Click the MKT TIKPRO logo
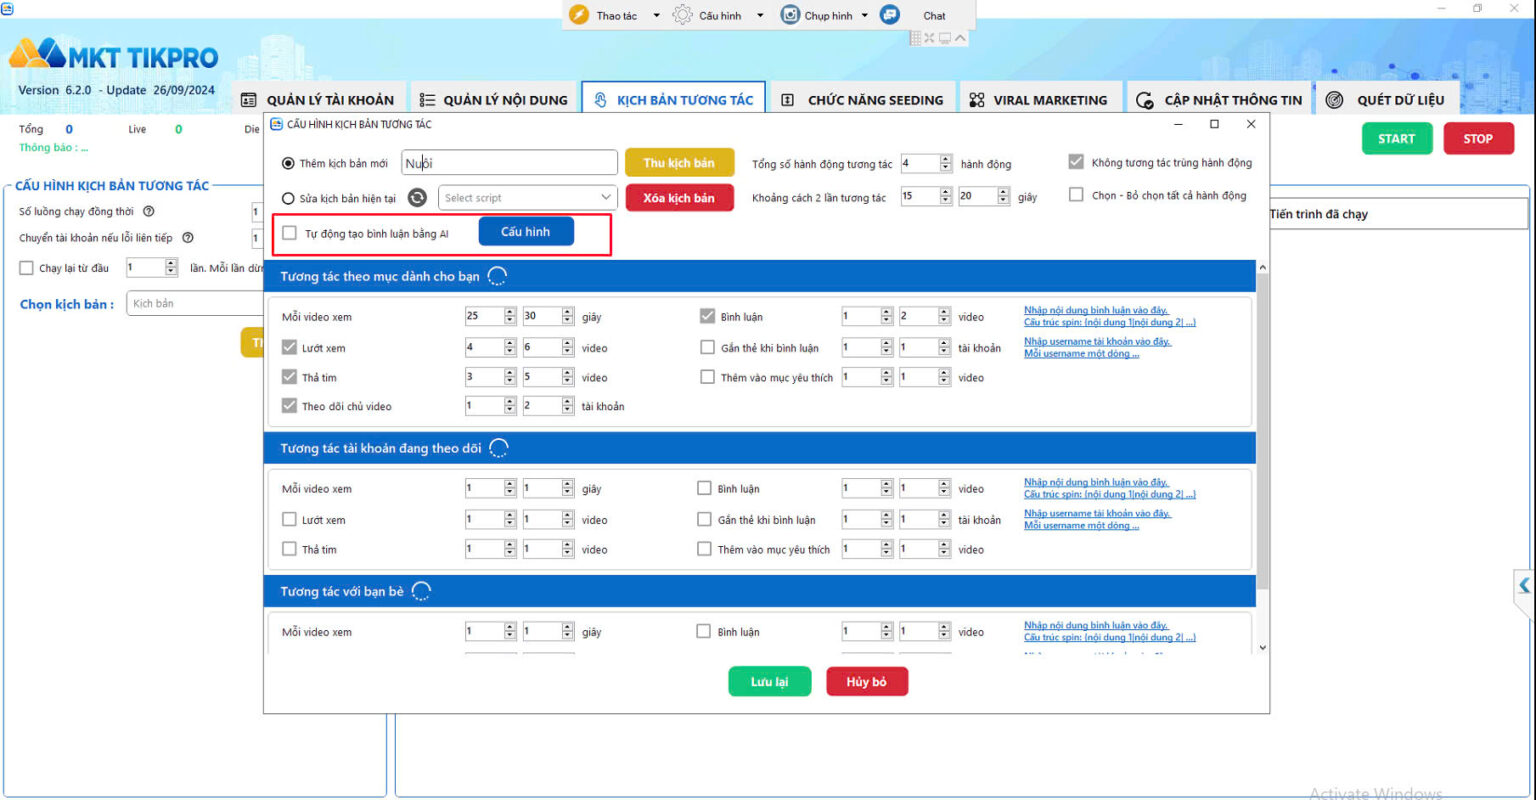1536x800 pixels. click(x=113, y=56)
